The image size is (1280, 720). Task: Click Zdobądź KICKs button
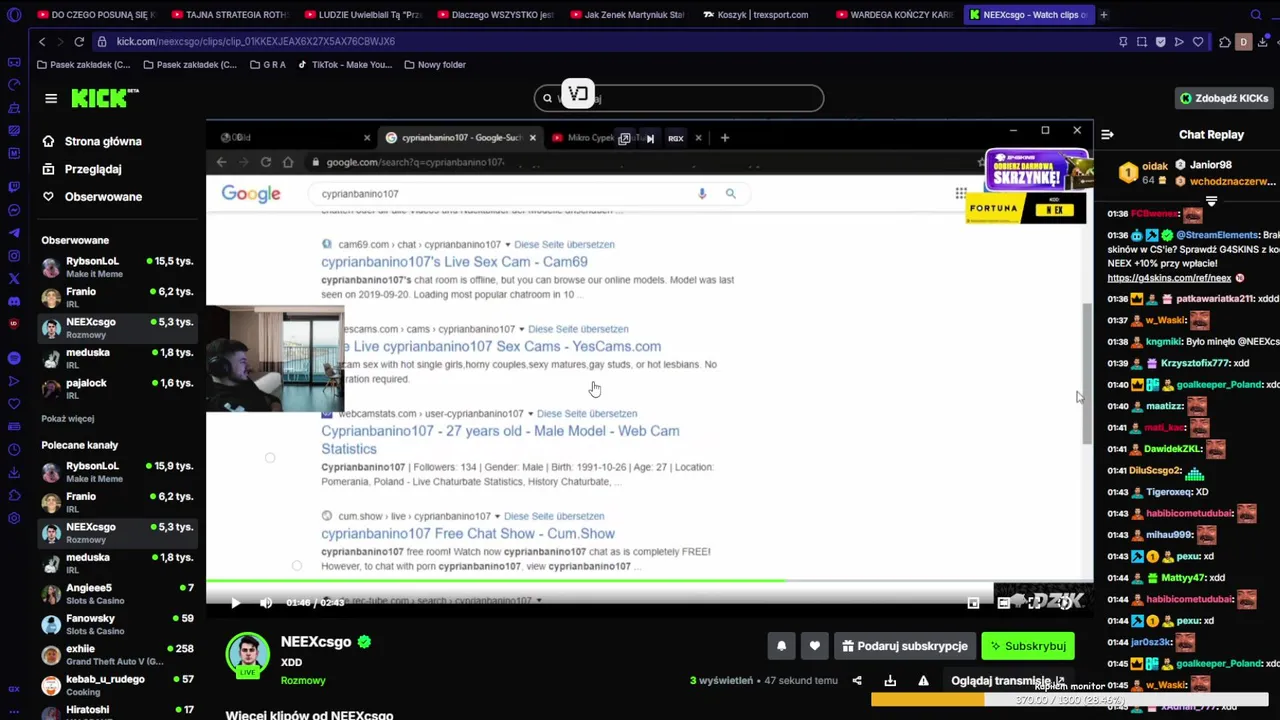tap(1225, 98)
